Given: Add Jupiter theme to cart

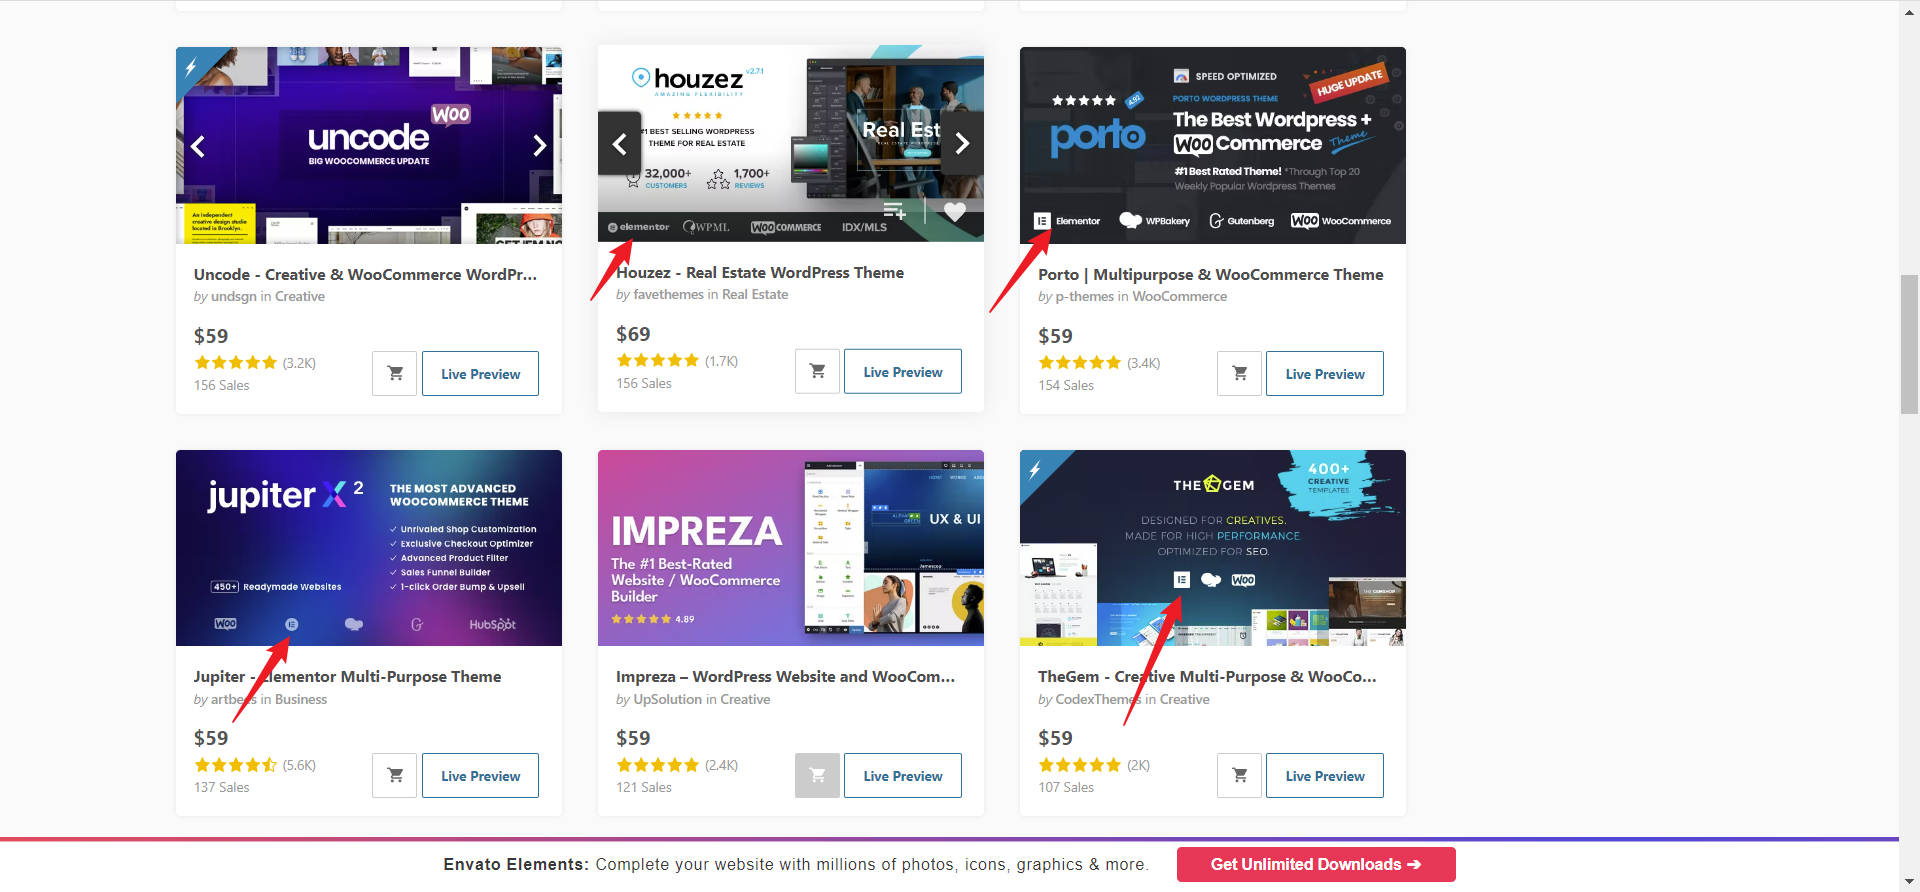Looking at the screenshot, I should 394,775.
